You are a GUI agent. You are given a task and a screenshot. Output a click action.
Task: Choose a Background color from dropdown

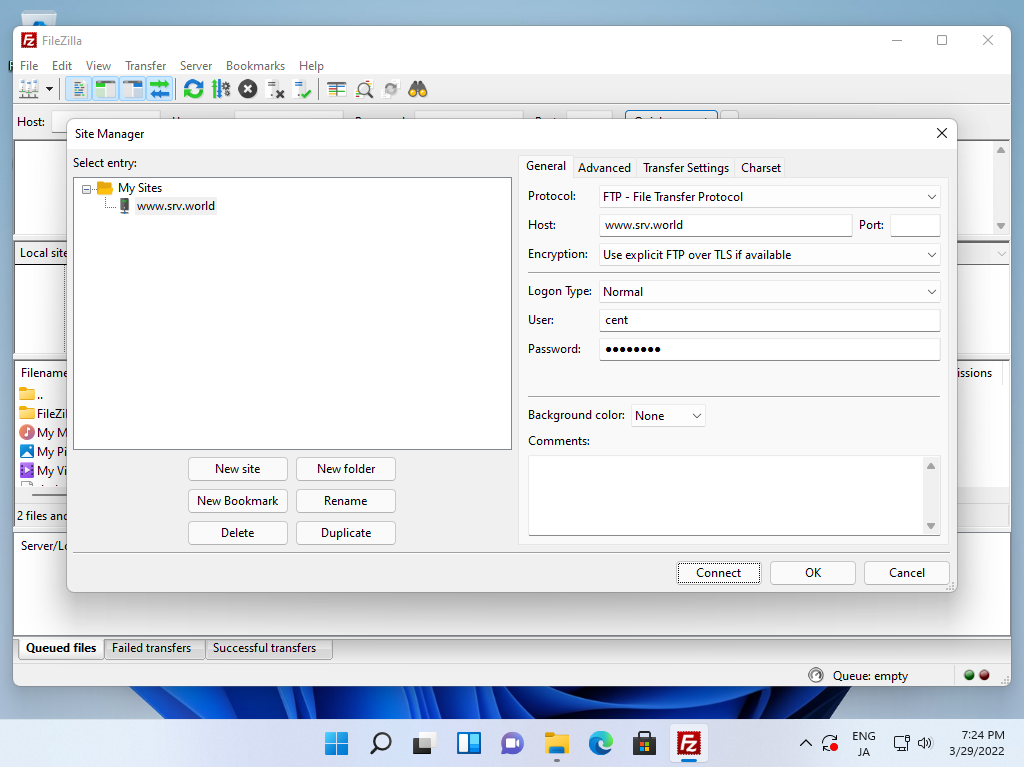tap(667, 415)
